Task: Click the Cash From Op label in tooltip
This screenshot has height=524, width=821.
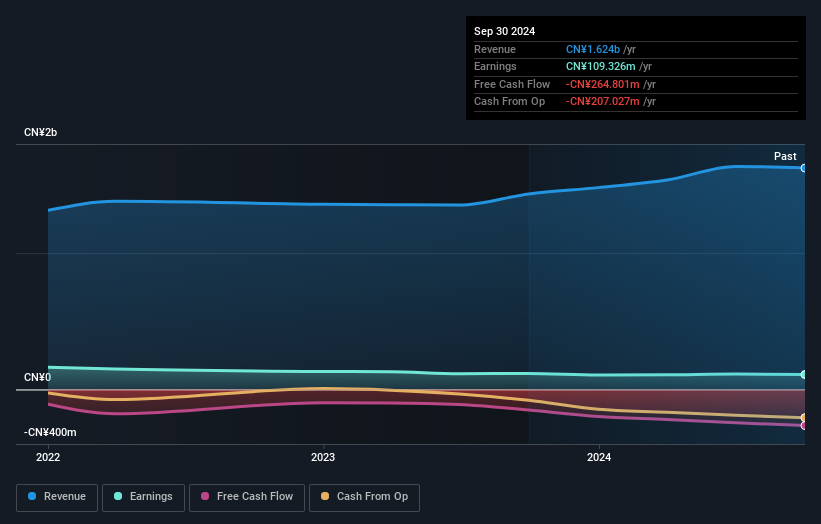Action: (x=509, y=102)
